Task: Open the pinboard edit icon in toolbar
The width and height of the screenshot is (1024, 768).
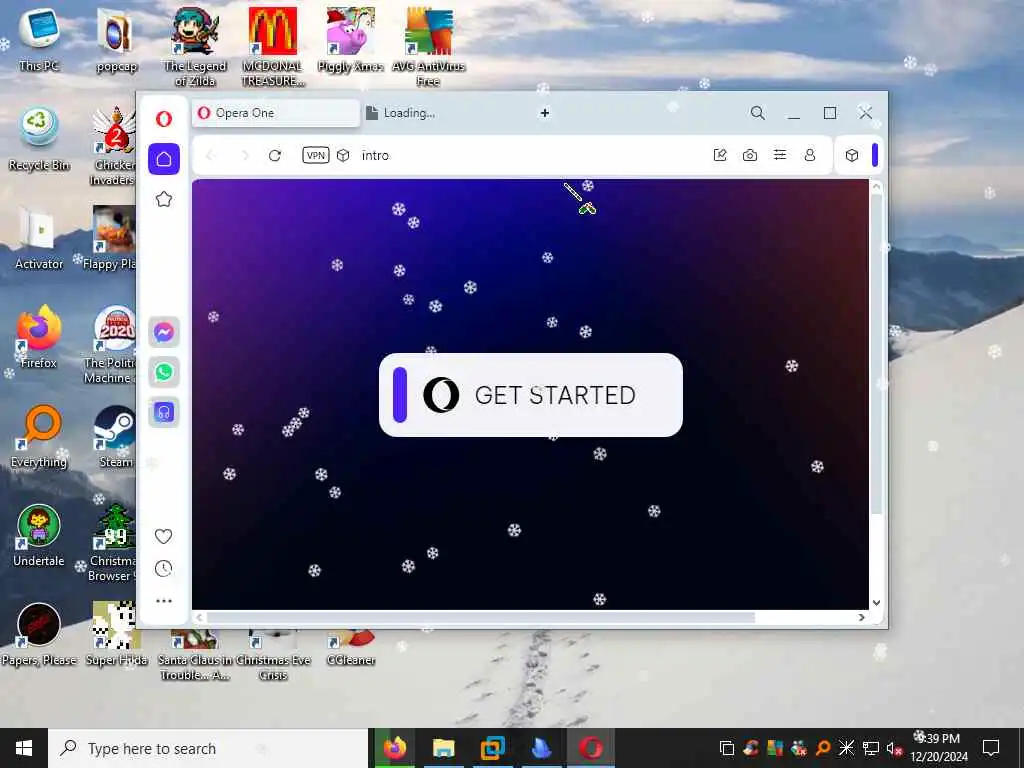Action: [x=720, y=155]
